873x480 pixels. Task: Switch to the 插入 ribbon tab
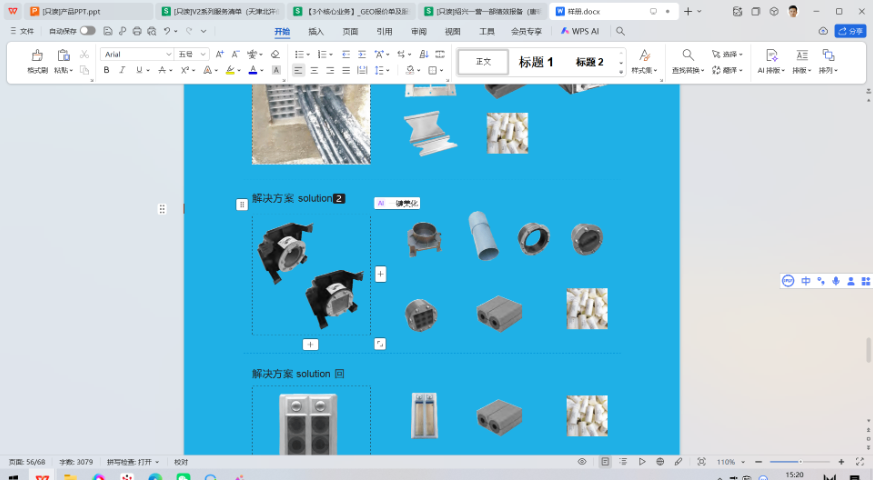tap(316, 31)
